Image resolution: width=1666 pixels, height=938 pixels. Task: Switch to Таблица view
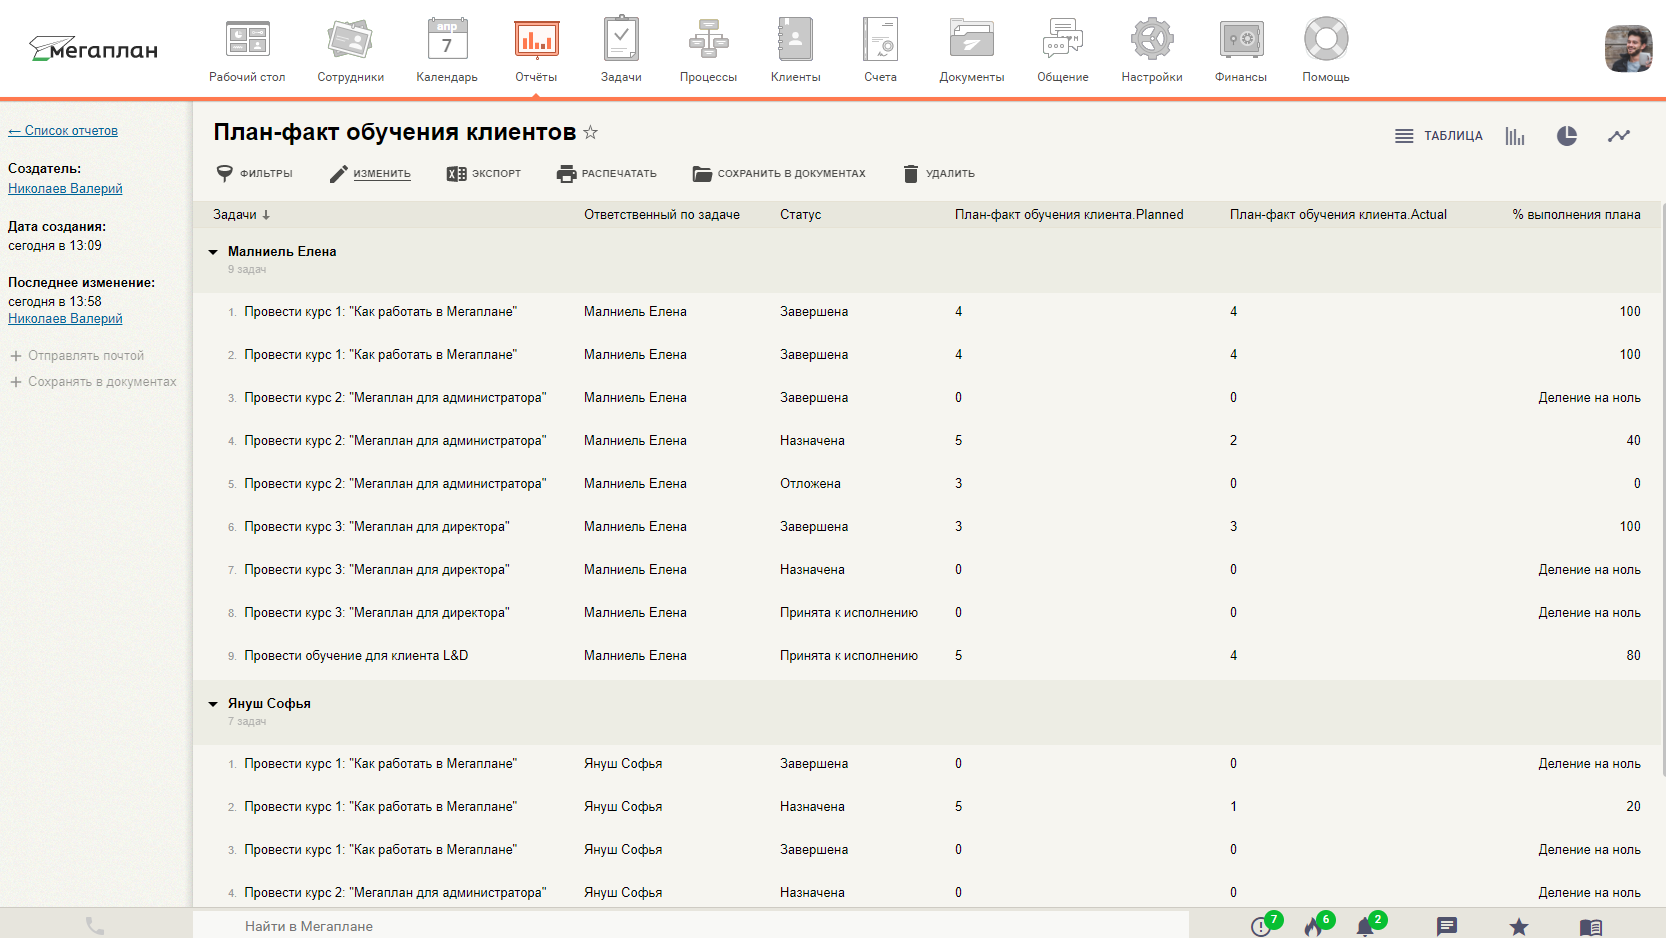coord(1438,136)
